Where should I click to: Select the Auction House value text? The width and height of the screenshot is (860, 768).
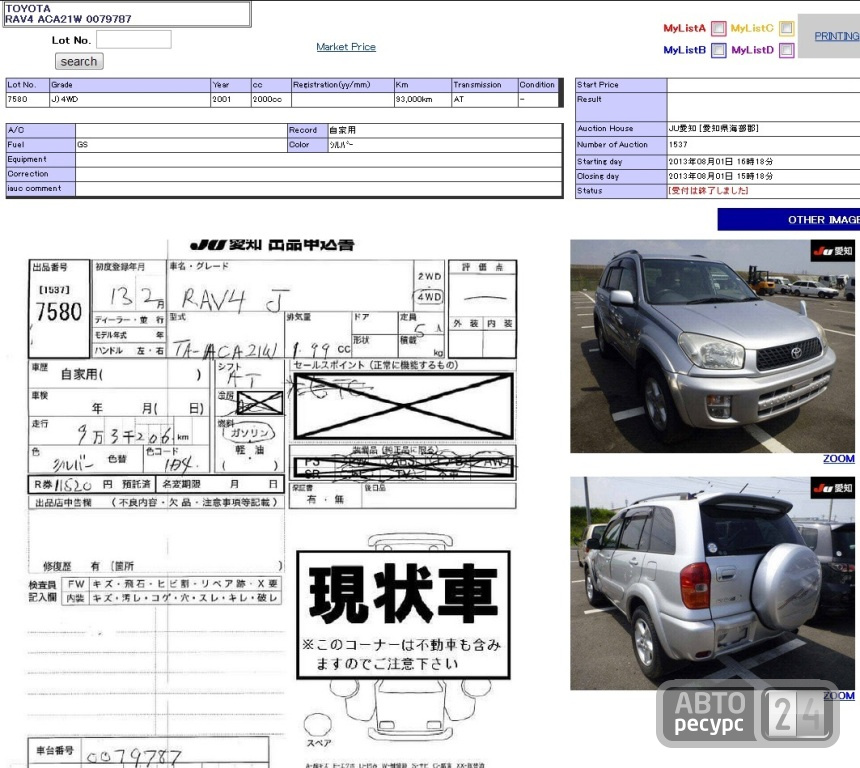pyautogui.click(x=714, y=128)
